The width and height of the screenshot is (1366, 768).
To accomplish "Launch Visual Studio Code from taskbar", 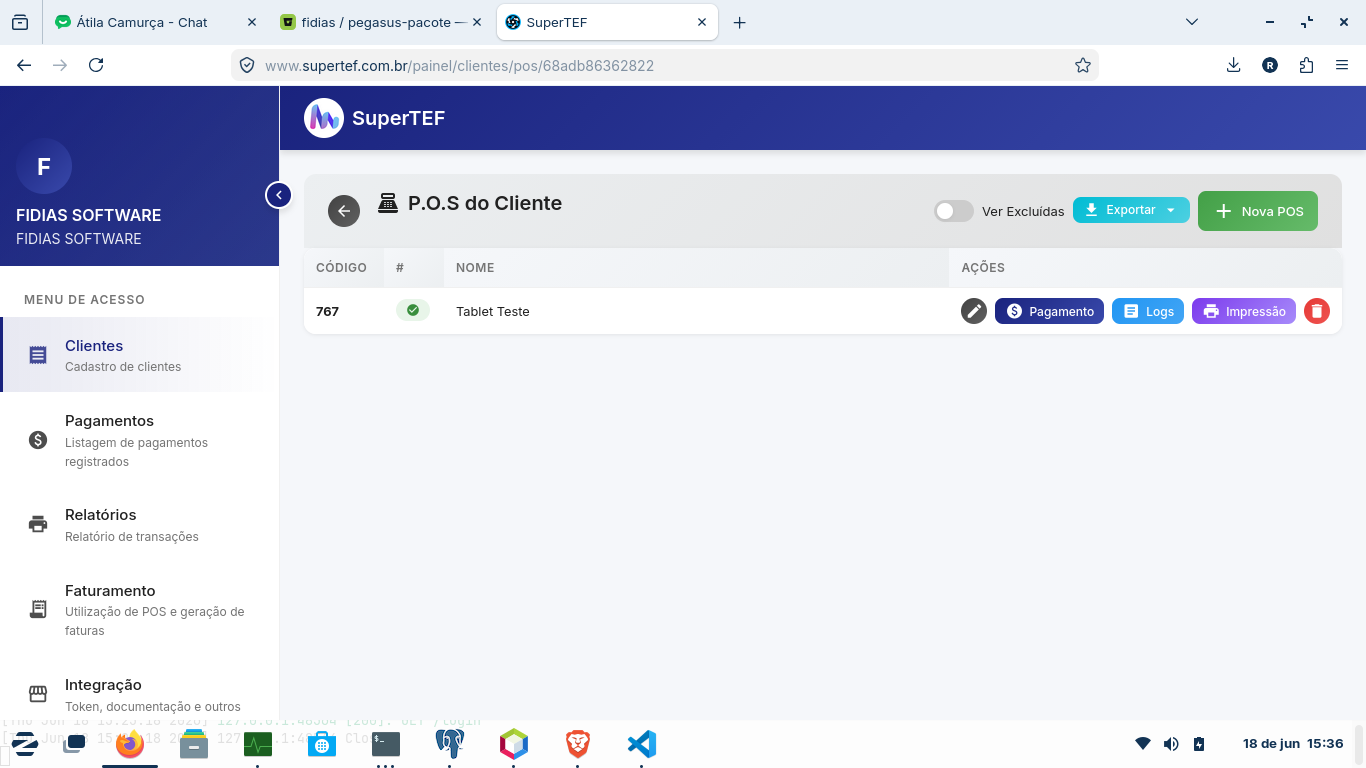I will tap(642, 744).
